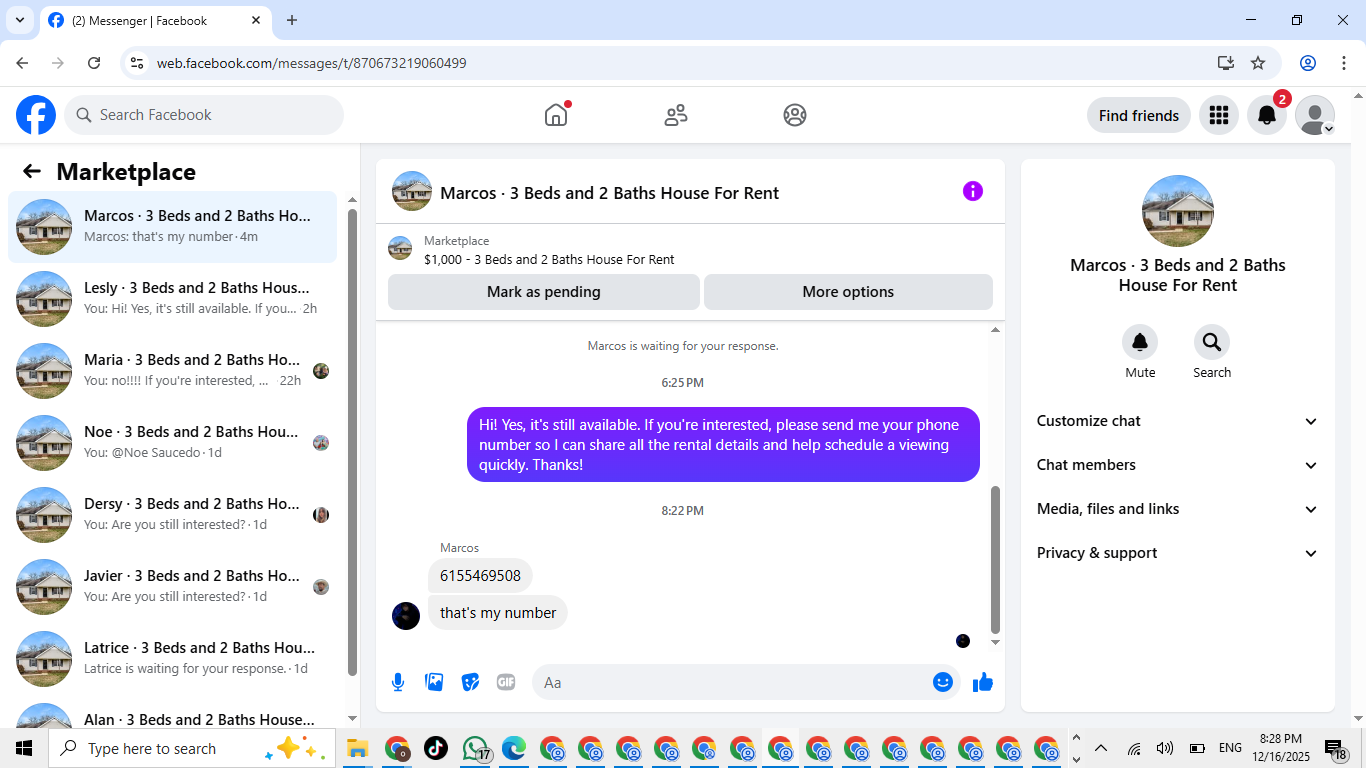This screenshot has height=768, width=1366.
Task: Expand Privacy & support section
Action: click(1178, 553)
